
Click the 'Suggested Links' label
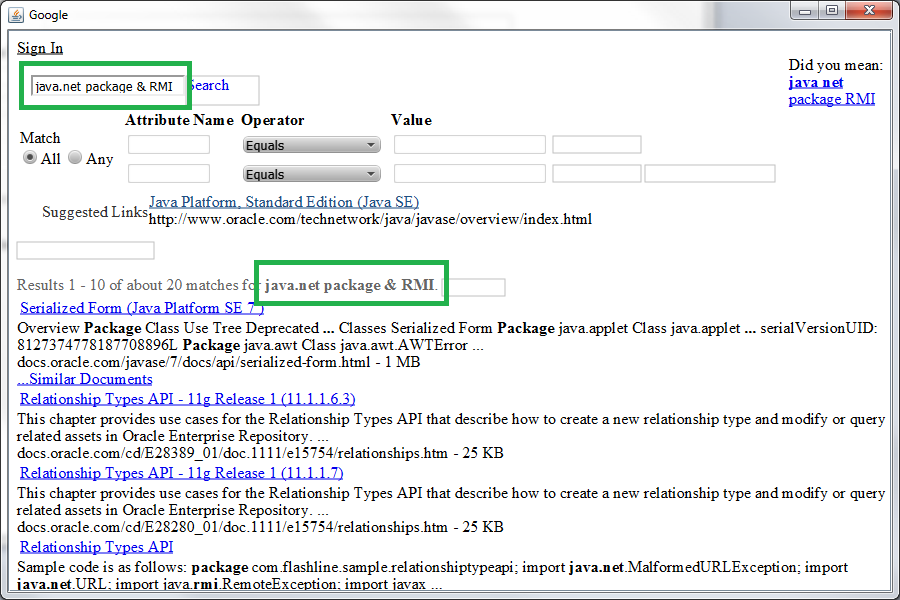pos(95,212)
